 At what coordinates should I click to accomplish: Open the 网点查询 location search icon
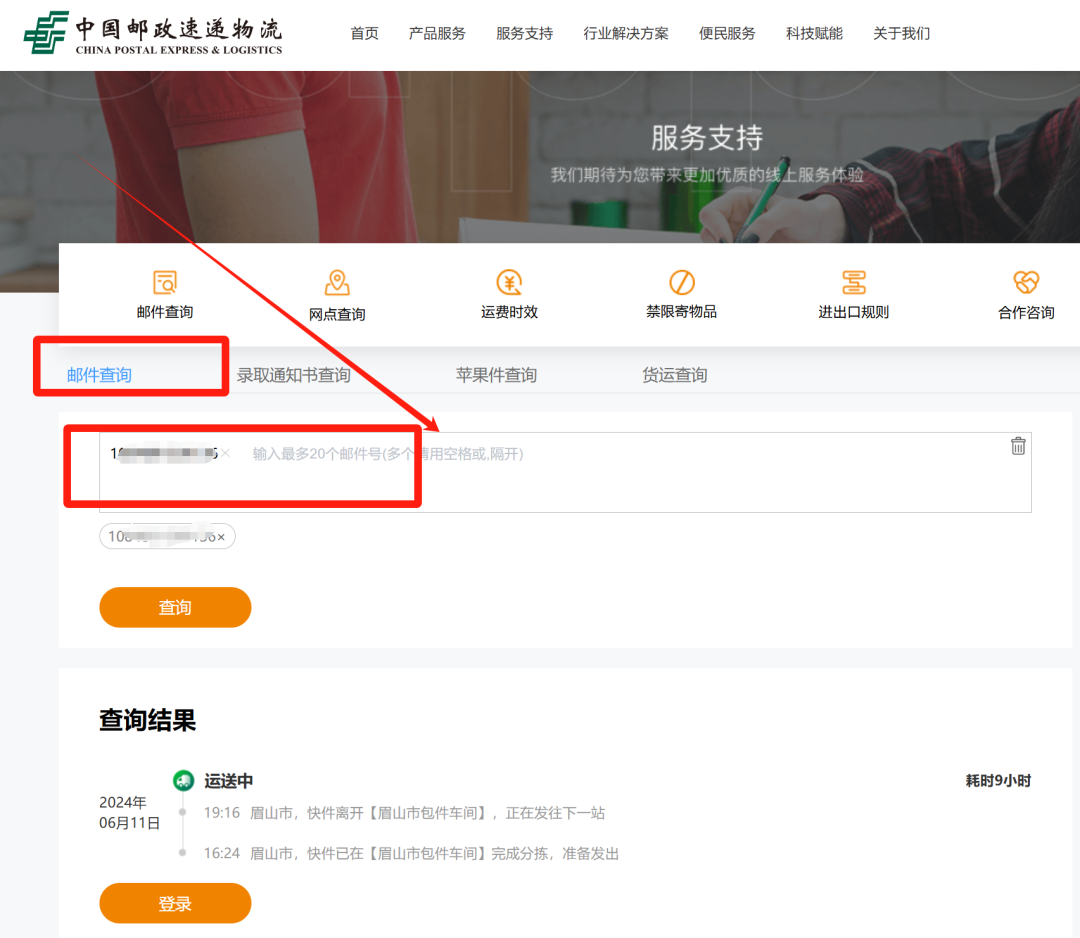pyautogui.click(x=337, y=283)
